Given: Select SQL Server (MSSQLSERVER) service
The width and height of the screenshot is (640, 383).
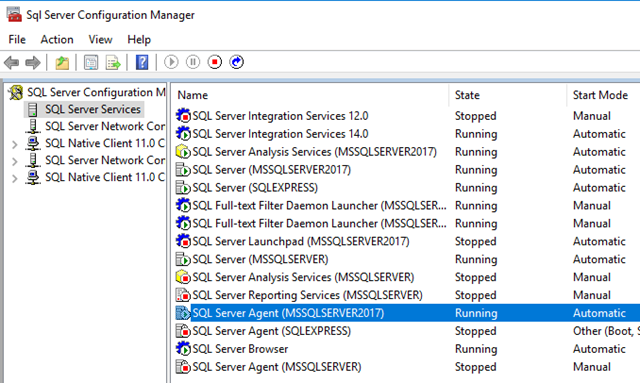Looking at the screenshot, I should click(x=260, y=259).
